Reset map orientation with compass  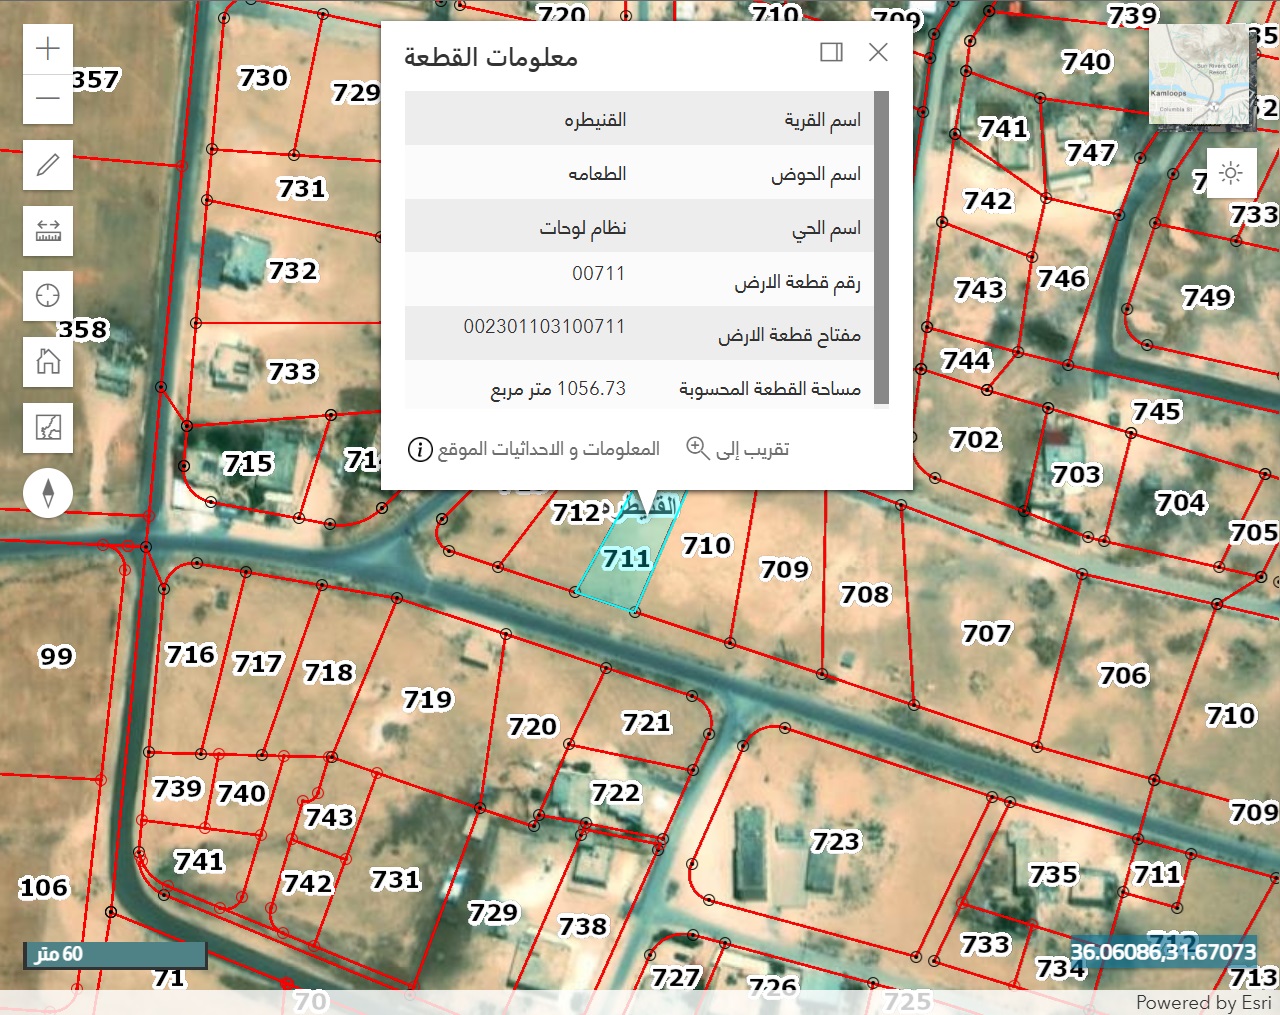(x=48, y=493)
